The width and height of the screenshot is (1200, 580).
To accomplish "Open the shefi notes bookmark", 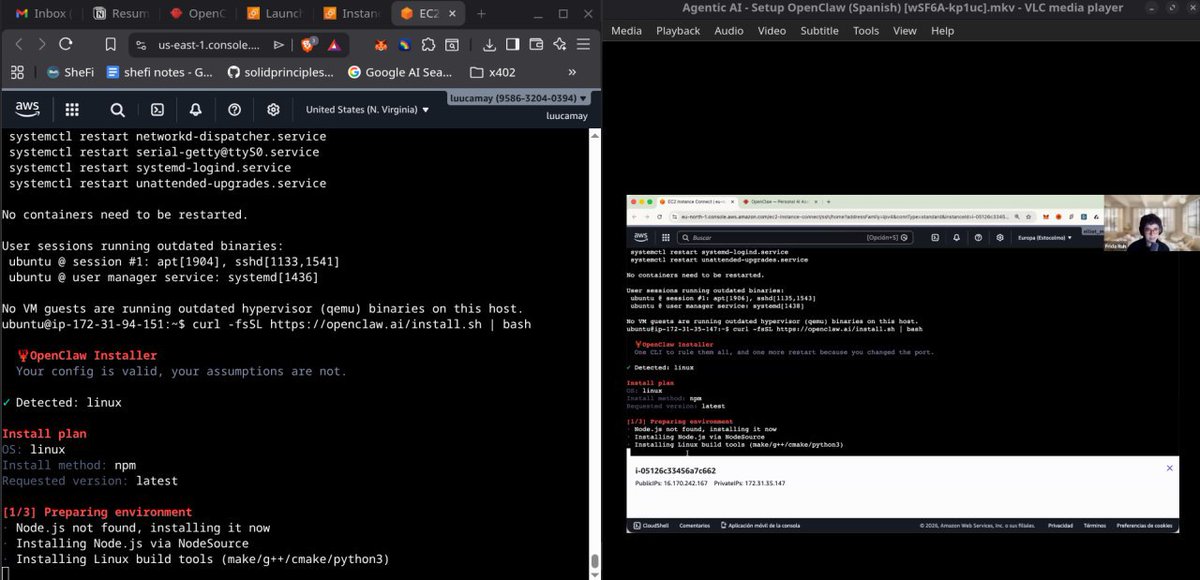I will (x=160, y=72).
